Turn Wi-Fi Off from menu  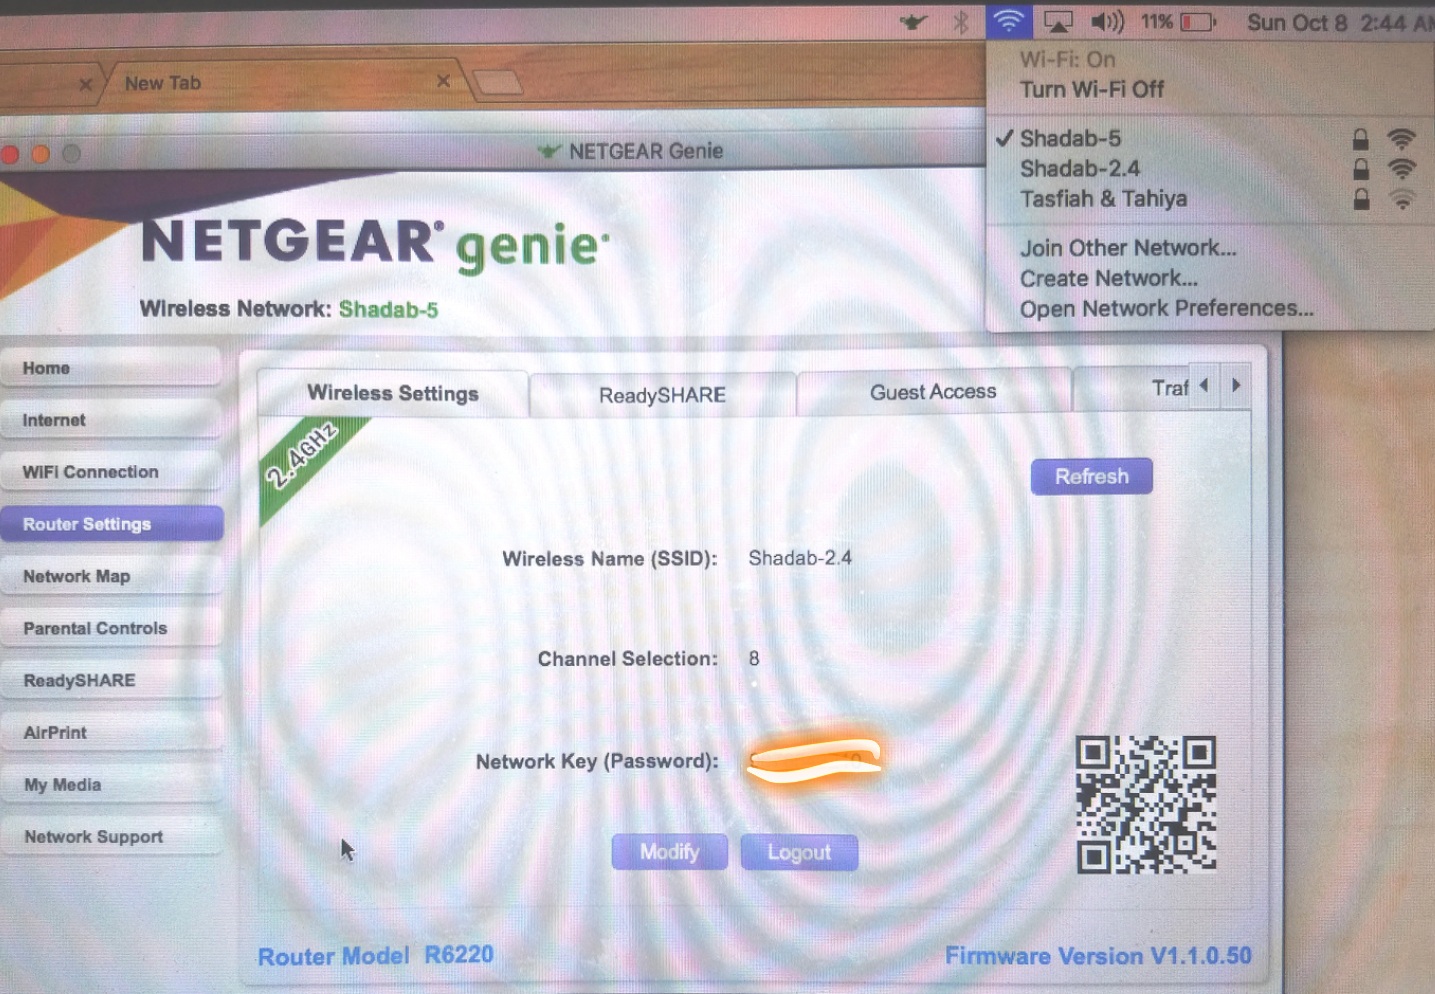tap(1092, 90)
